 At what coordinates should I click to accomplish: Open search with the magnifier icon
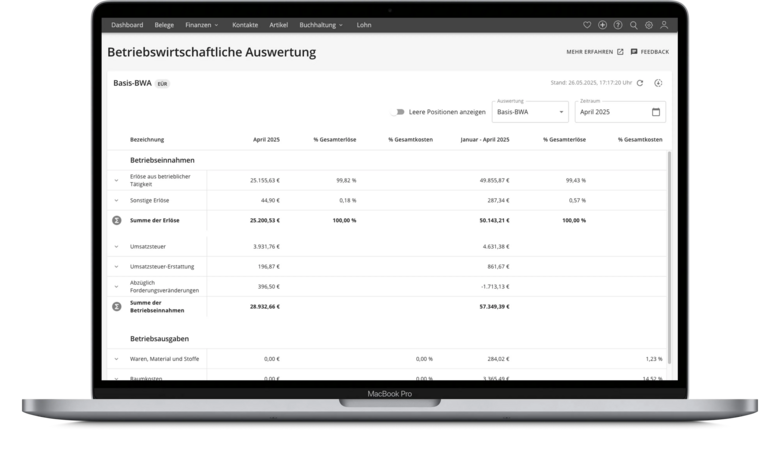click(x=633, y=24)
